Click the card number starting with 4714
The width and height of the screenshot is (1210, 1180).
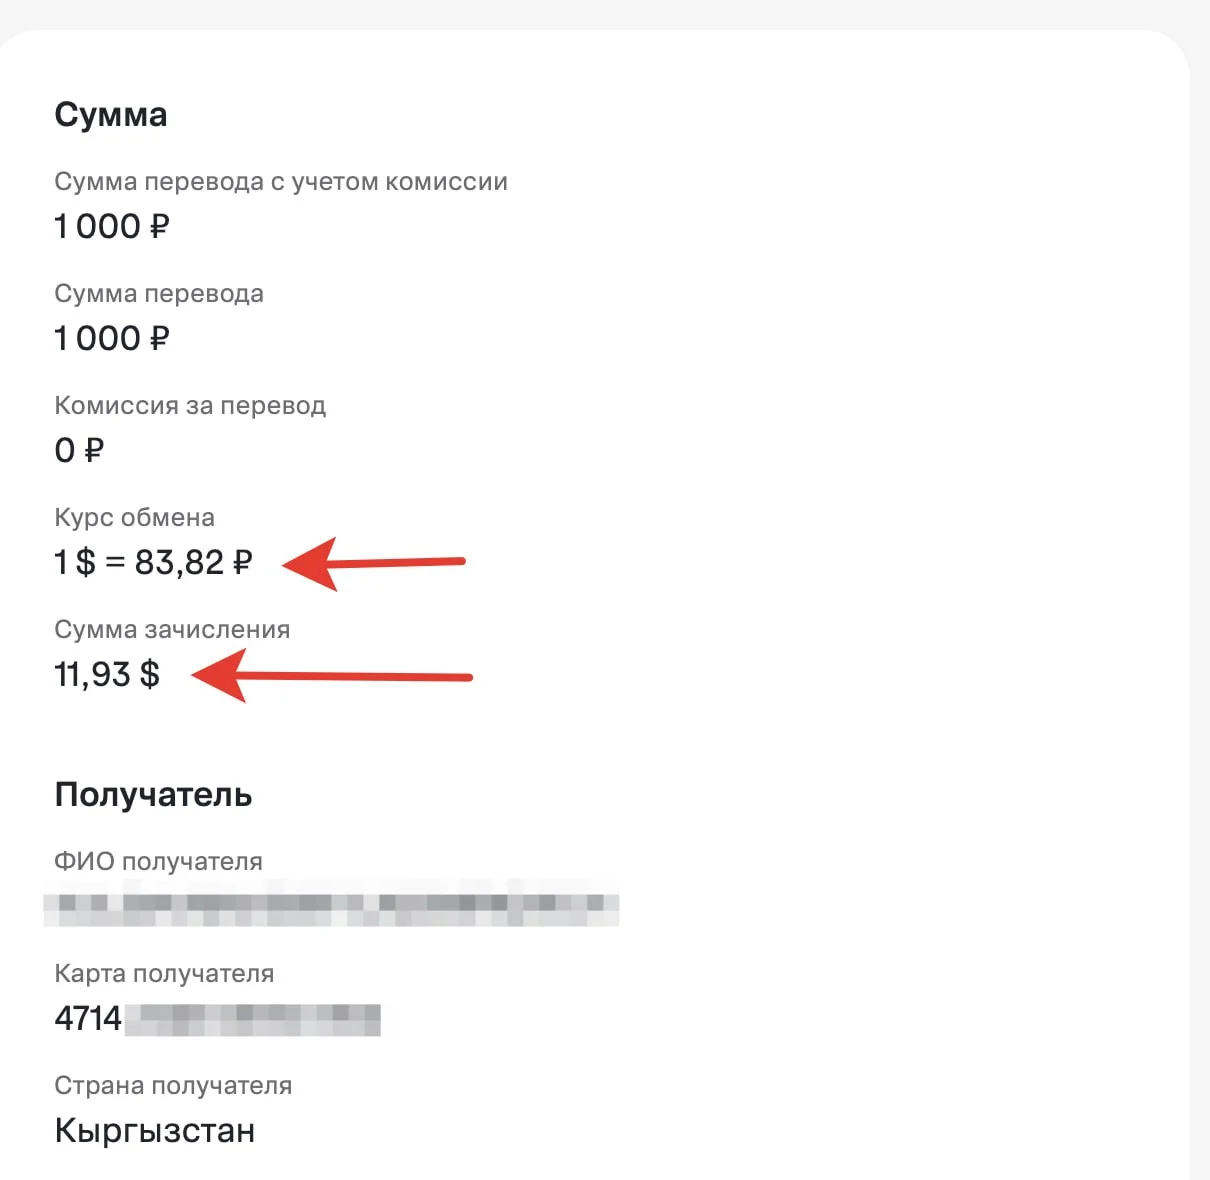(x=88, y=1019)
